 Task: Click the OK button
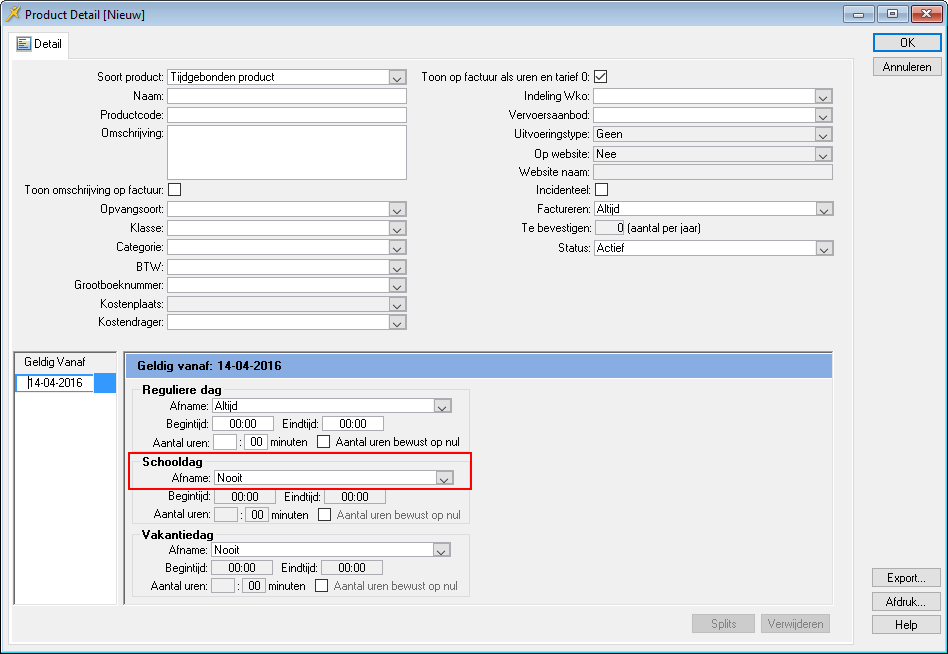[906, 43]
